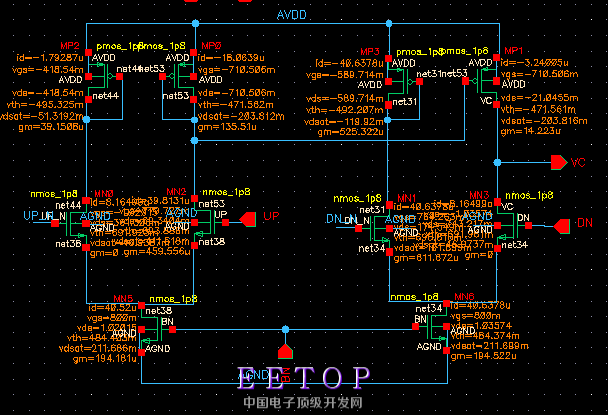Click the gm=194.522u annotation of MN6
Viewport: 608px width, 415px height.
[484, 356]
